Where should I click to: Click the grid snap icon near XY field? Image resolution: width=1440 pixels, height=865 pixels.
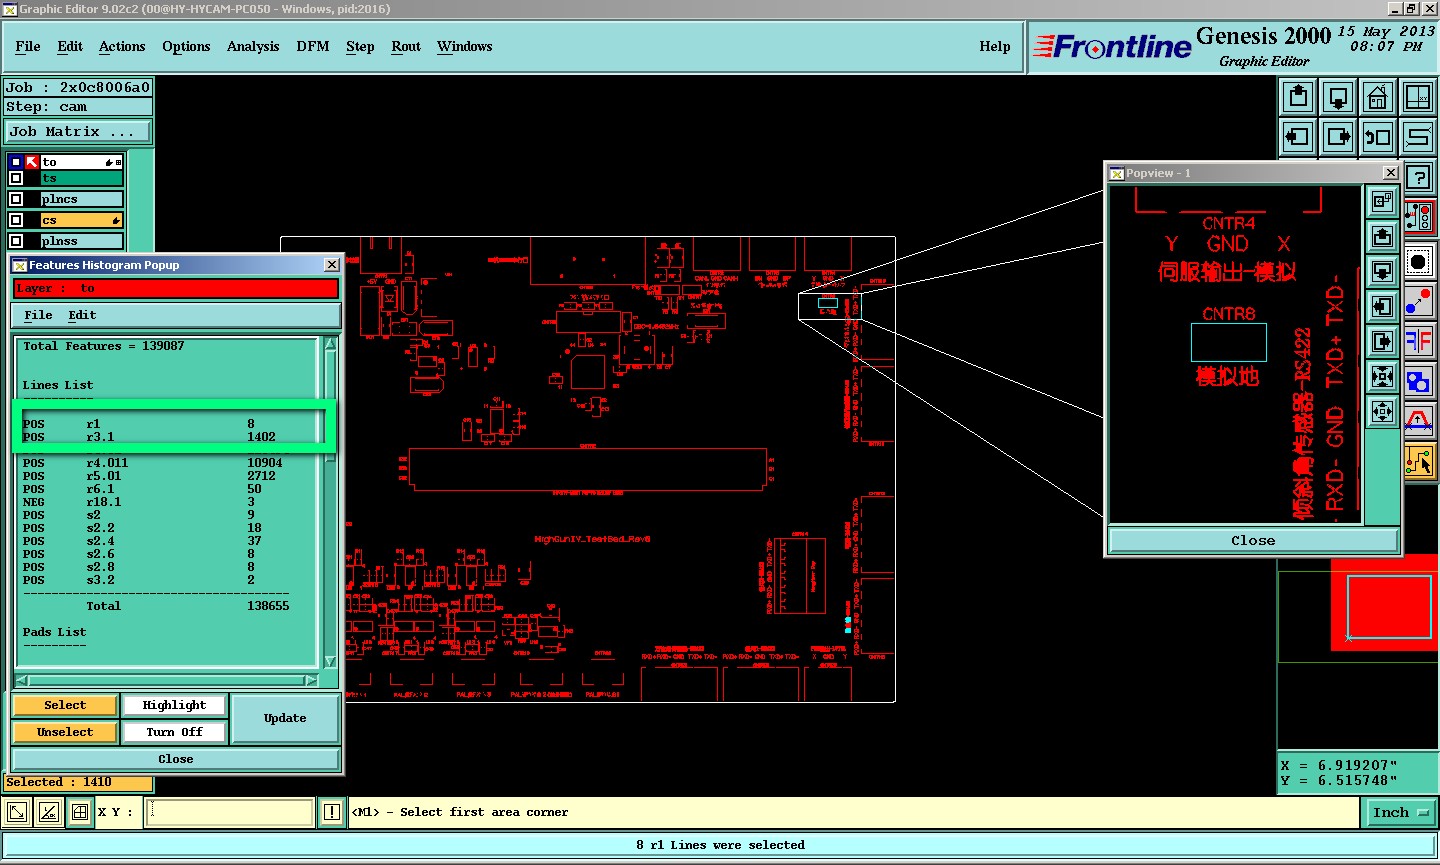[x=80, y=812]
